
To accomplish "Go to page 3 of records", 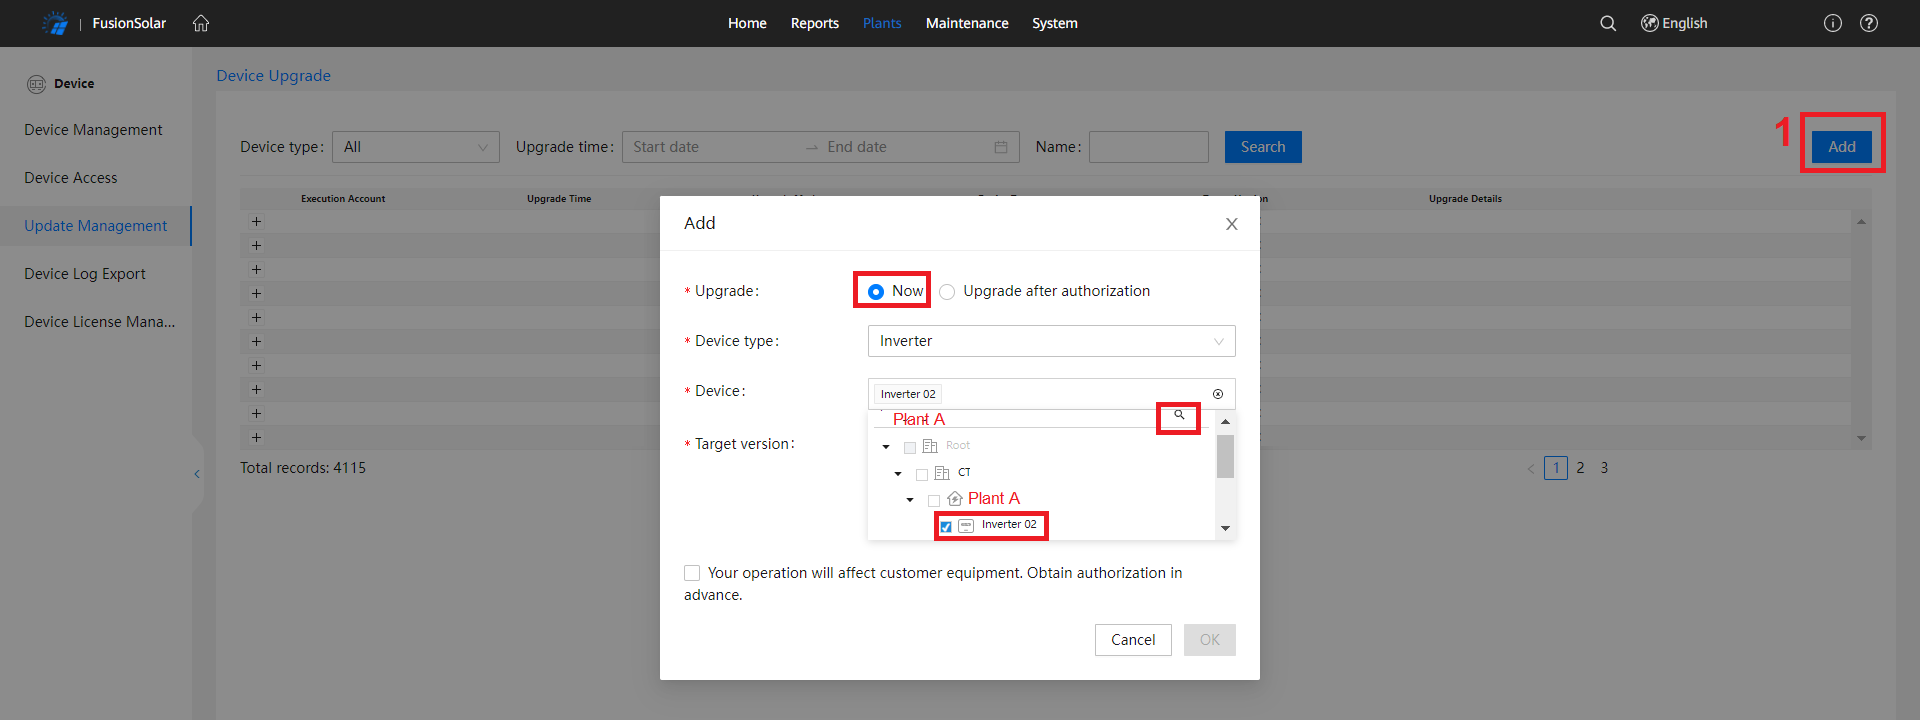I will click(x=1604, y=468).
